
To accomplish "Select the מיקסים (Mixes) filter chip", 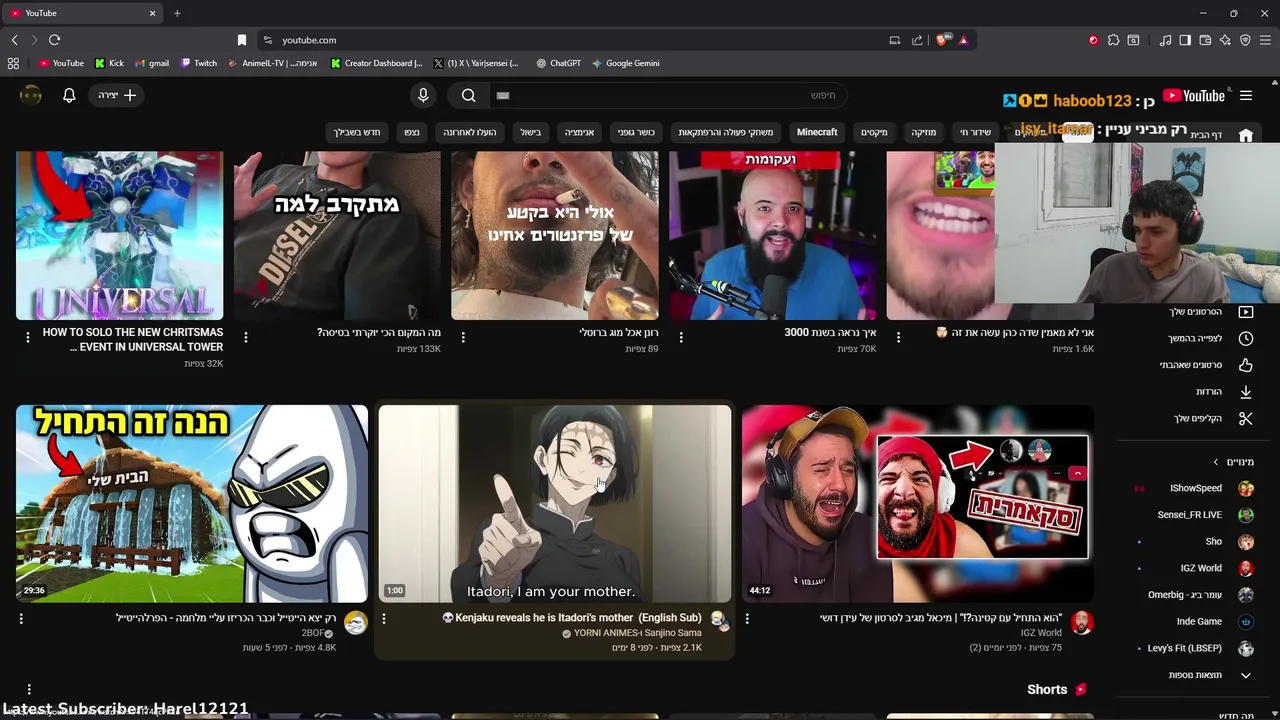I will pyautogui.click(x=874, y=132).
